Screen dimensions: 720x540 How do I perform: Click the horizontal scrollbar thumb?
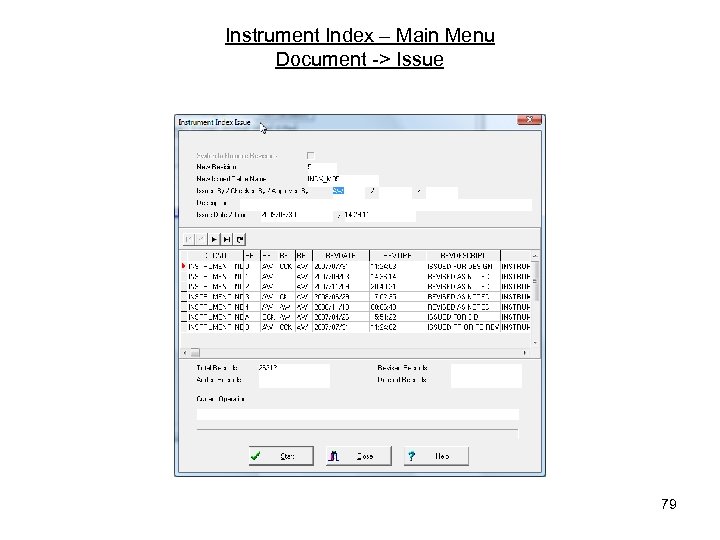pos(195,353)
